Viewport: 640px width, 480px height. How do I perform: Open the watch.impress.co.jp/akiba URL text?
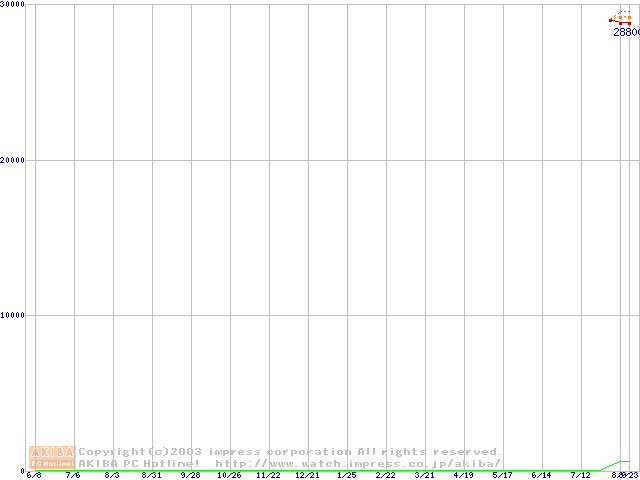(x=357, y=464)
